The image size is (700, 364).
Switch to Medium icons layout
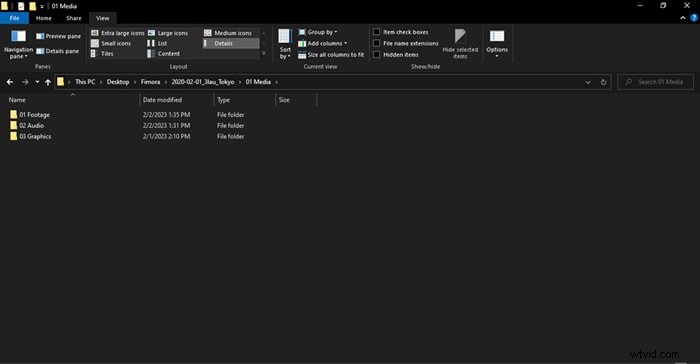(228, 33)
